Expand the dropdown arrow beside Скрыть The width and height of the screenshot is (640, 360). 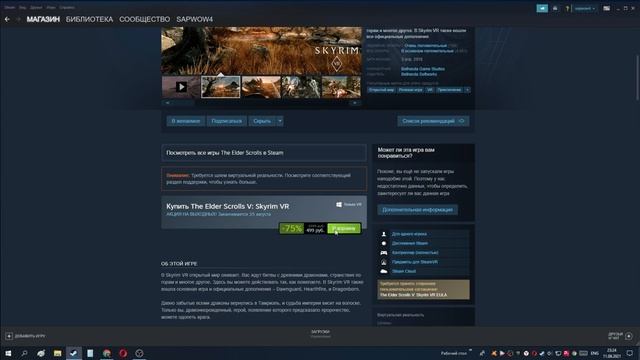(x=280, y=121)
